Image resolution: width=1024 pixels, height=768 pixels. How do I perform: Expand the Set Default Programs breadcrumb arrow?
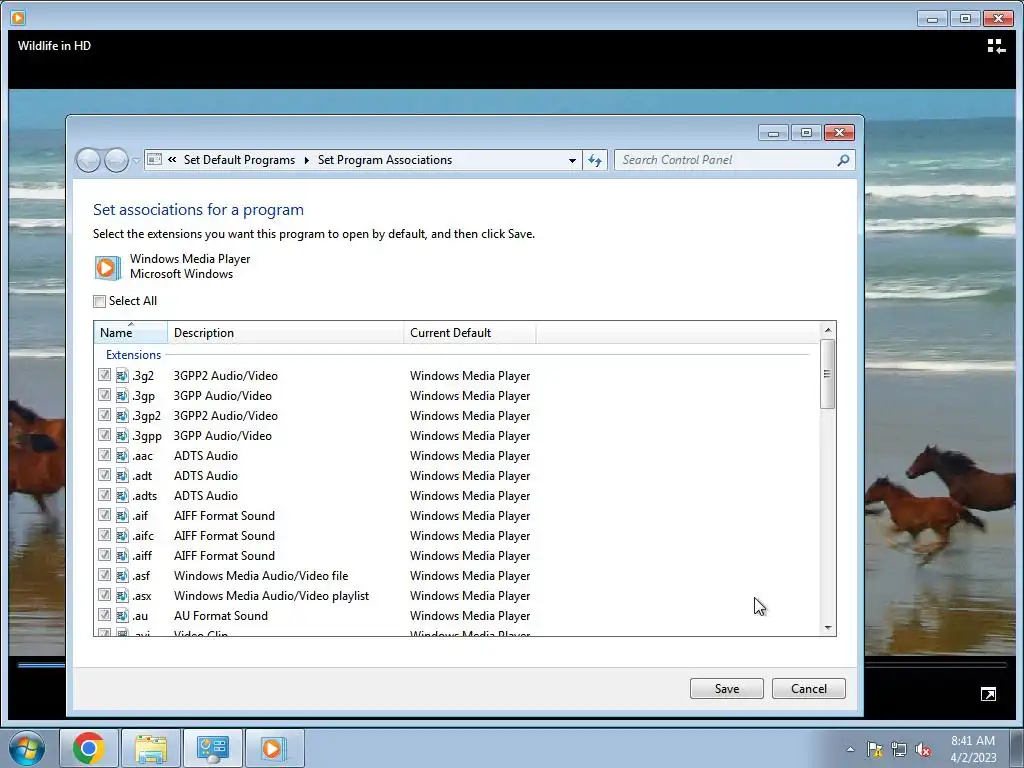[306, 161]
